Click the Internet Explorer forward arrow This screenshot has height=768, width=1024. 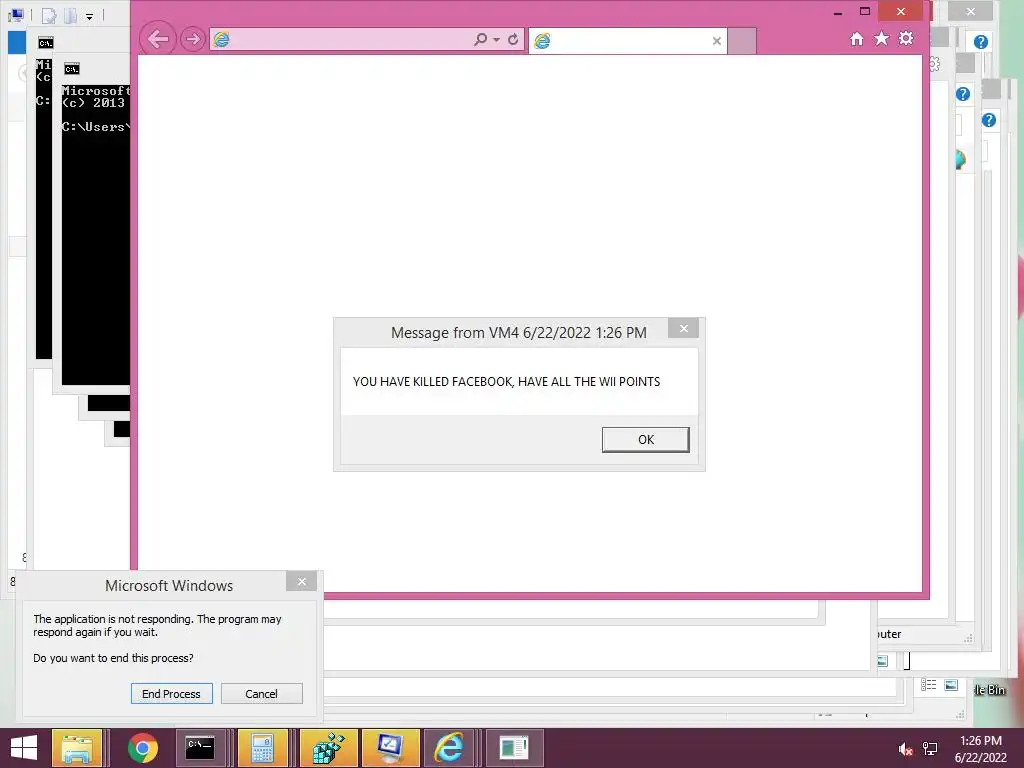(192, 39)
